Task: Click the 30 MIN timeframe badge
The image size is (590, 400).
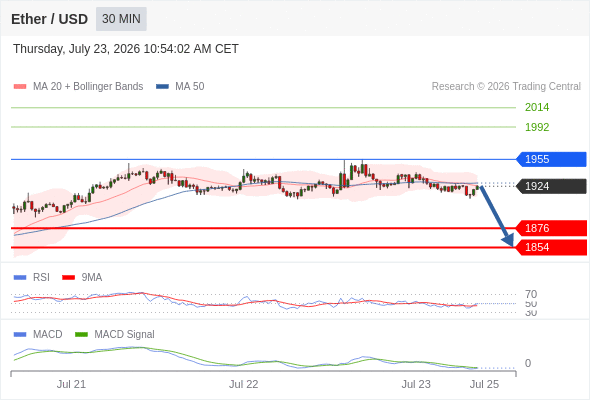Action: (121, 19)
